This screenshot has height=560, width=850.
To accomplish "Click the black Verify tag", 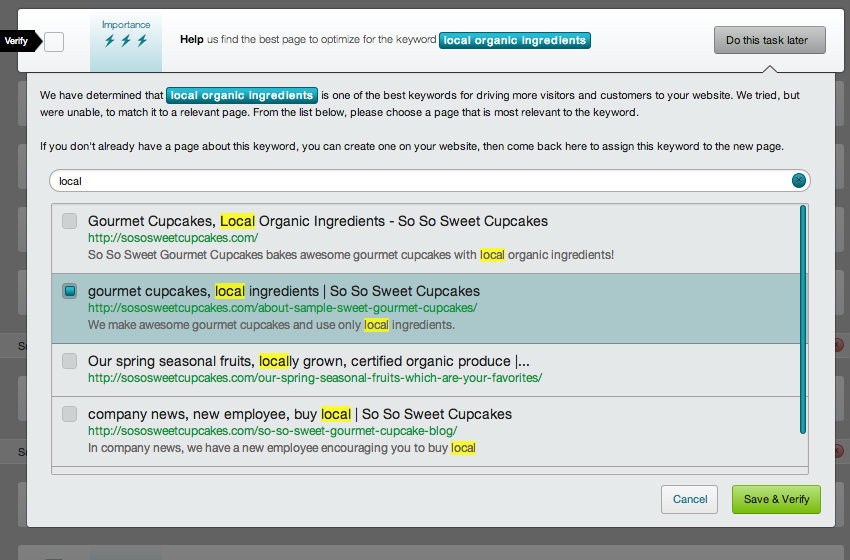I will 21,41.
